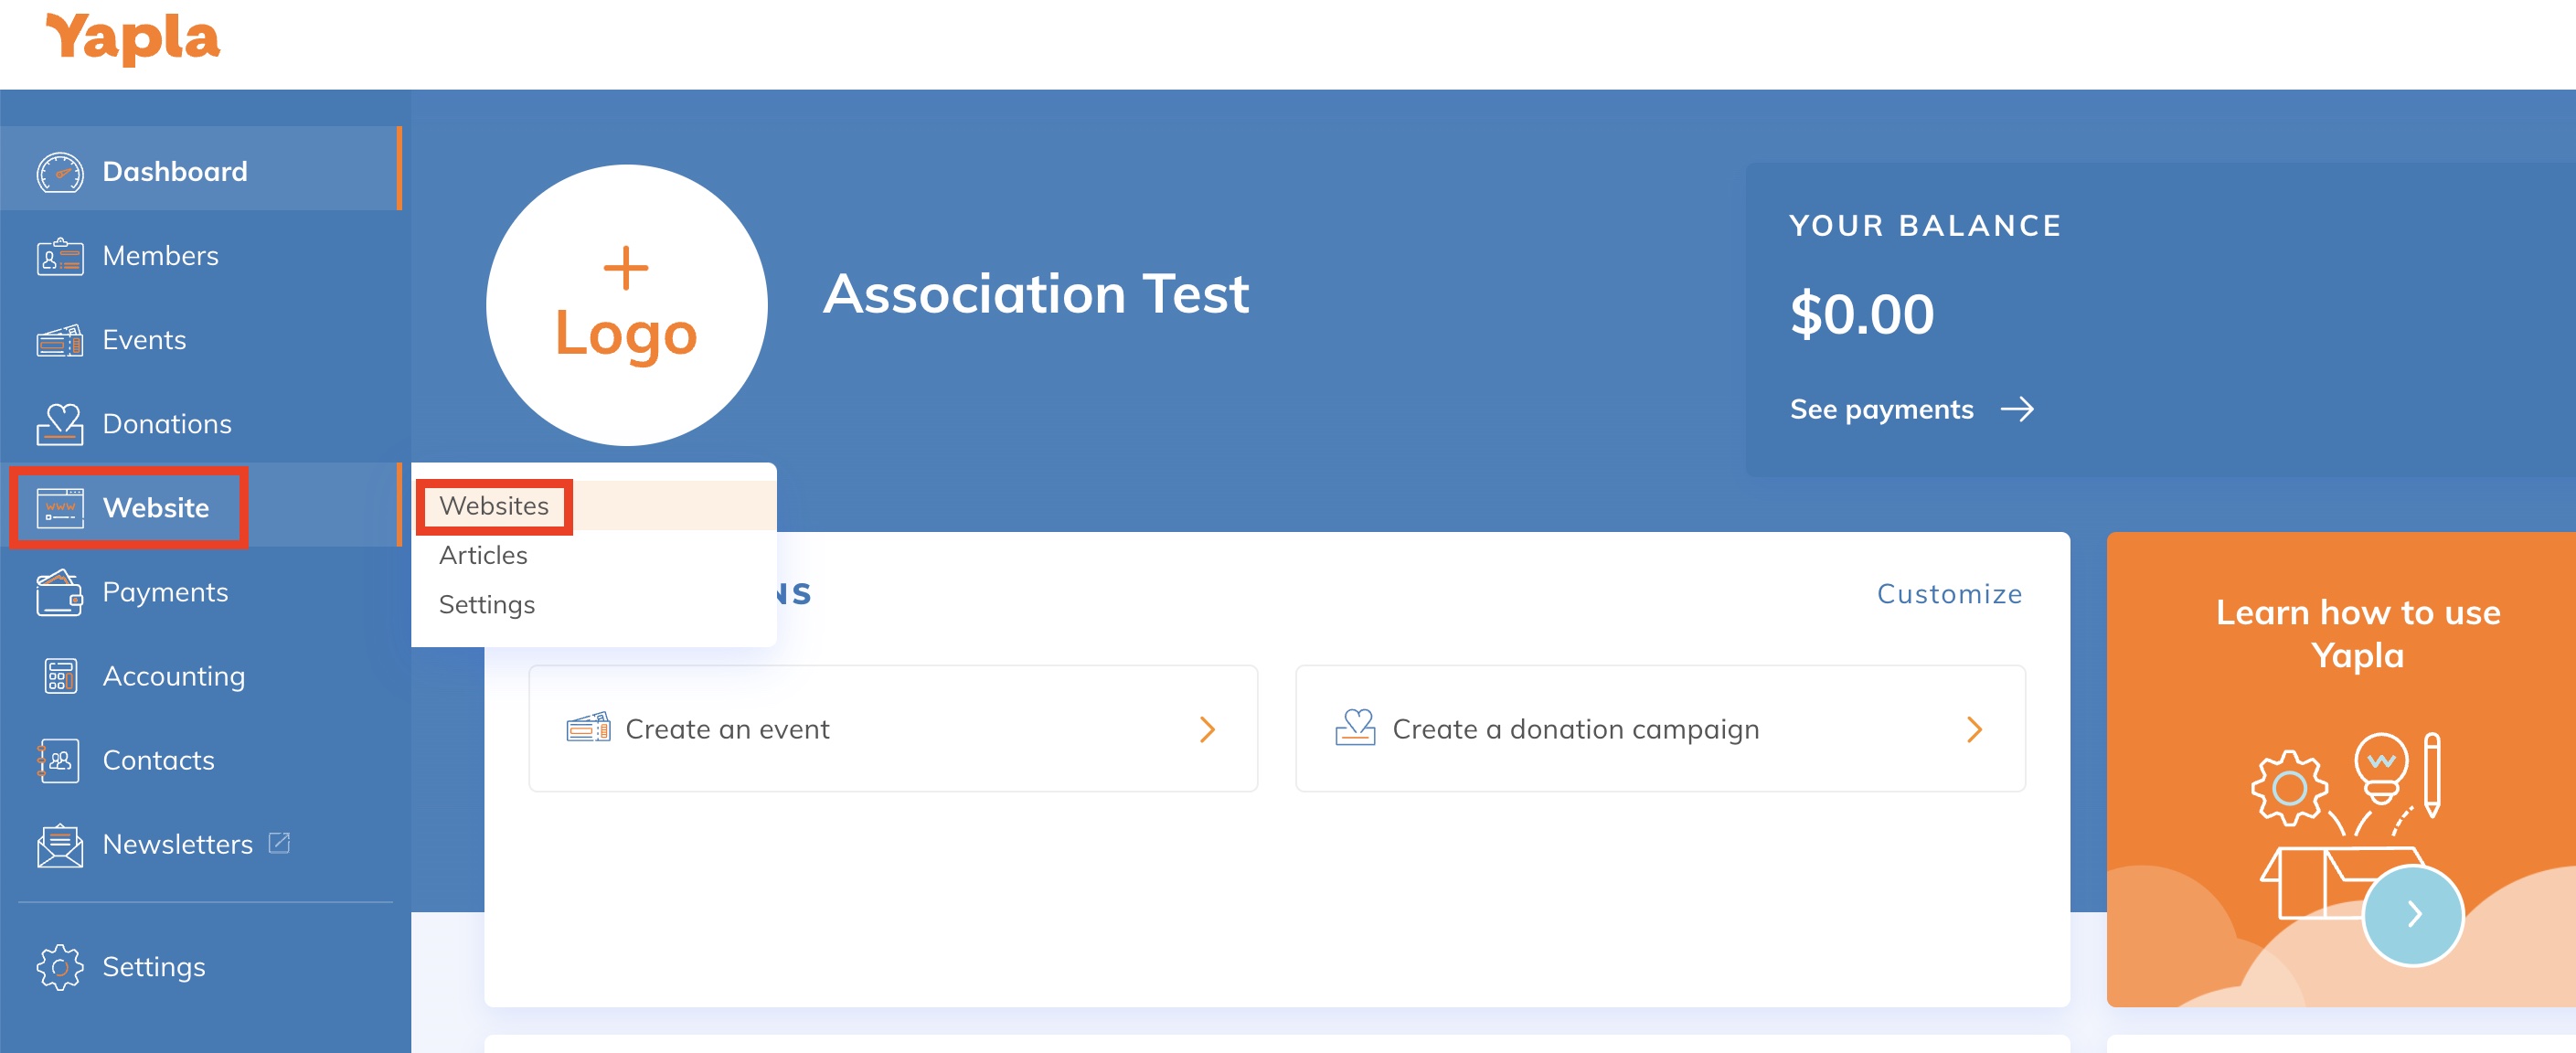This screenshot has width=2576, height=1053.
Task: Click the Donations heart icon
Action: (60, 424)
